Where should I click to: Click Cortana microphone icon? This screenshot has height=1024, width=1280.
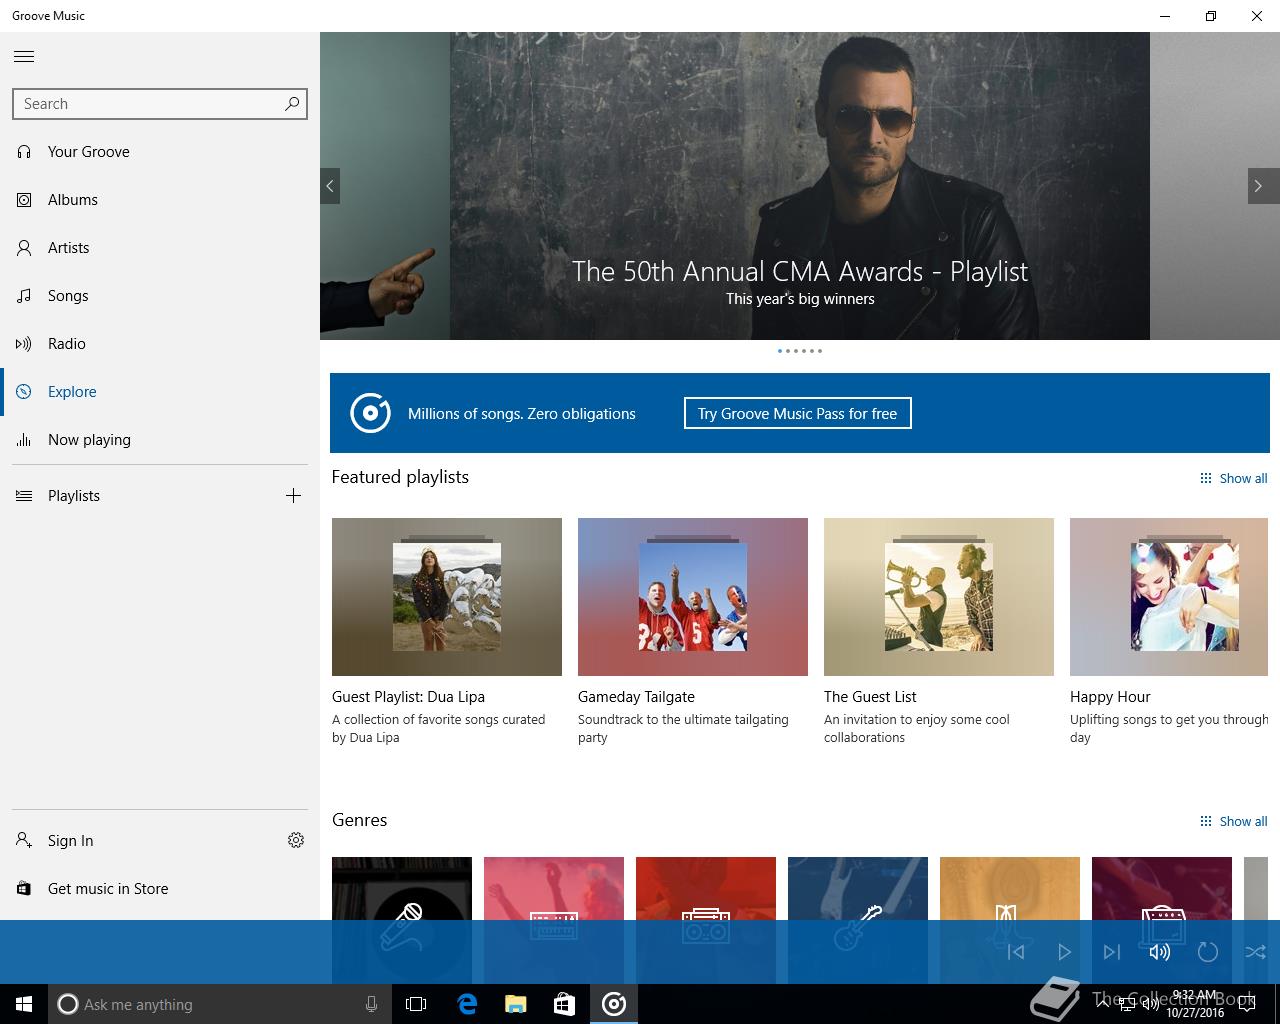click(371, 1004)
